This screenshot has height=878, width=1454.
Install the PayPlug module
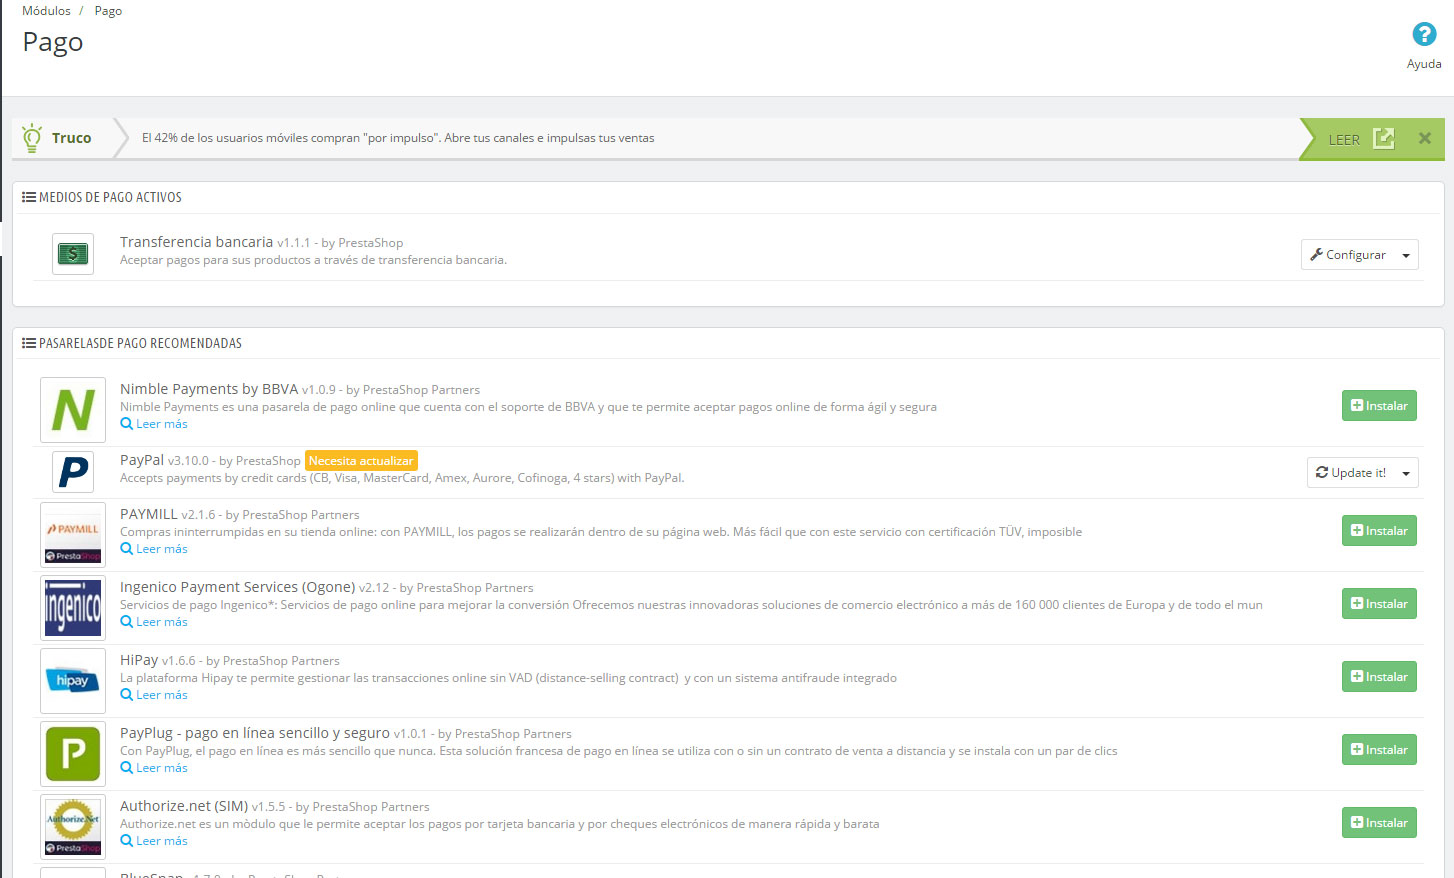(x=1379, y=750)
